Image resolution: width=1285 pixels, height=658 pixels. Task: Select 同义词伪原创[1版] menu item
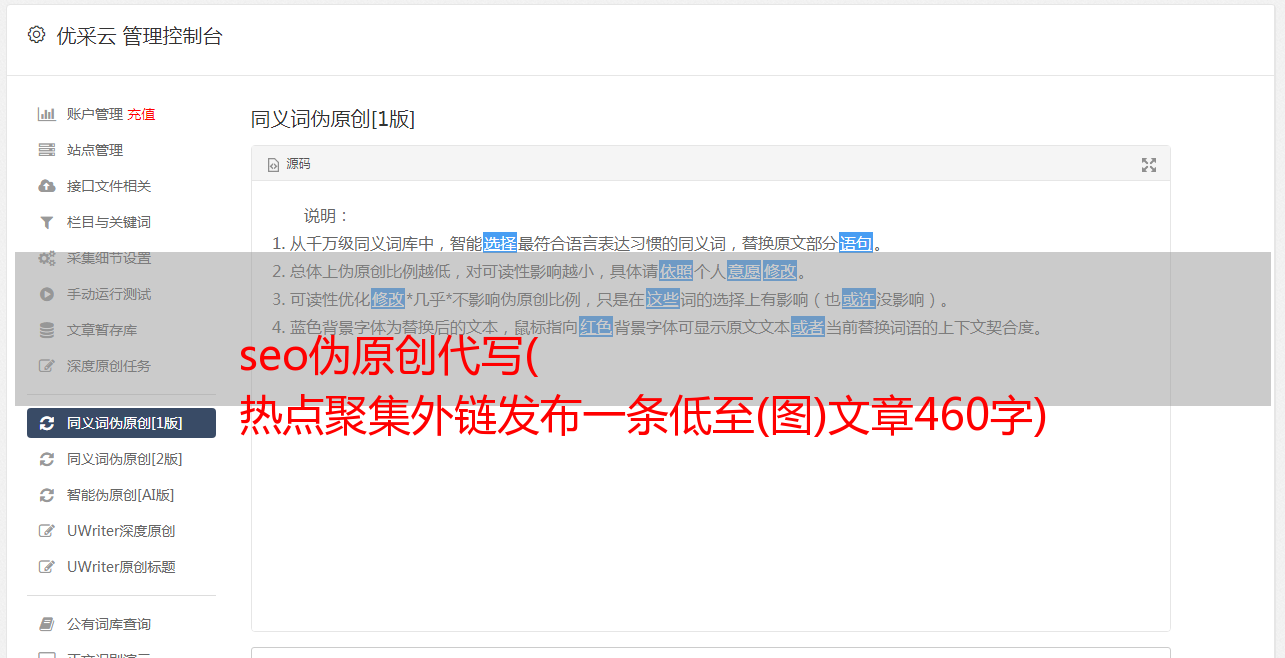(121, 423)
